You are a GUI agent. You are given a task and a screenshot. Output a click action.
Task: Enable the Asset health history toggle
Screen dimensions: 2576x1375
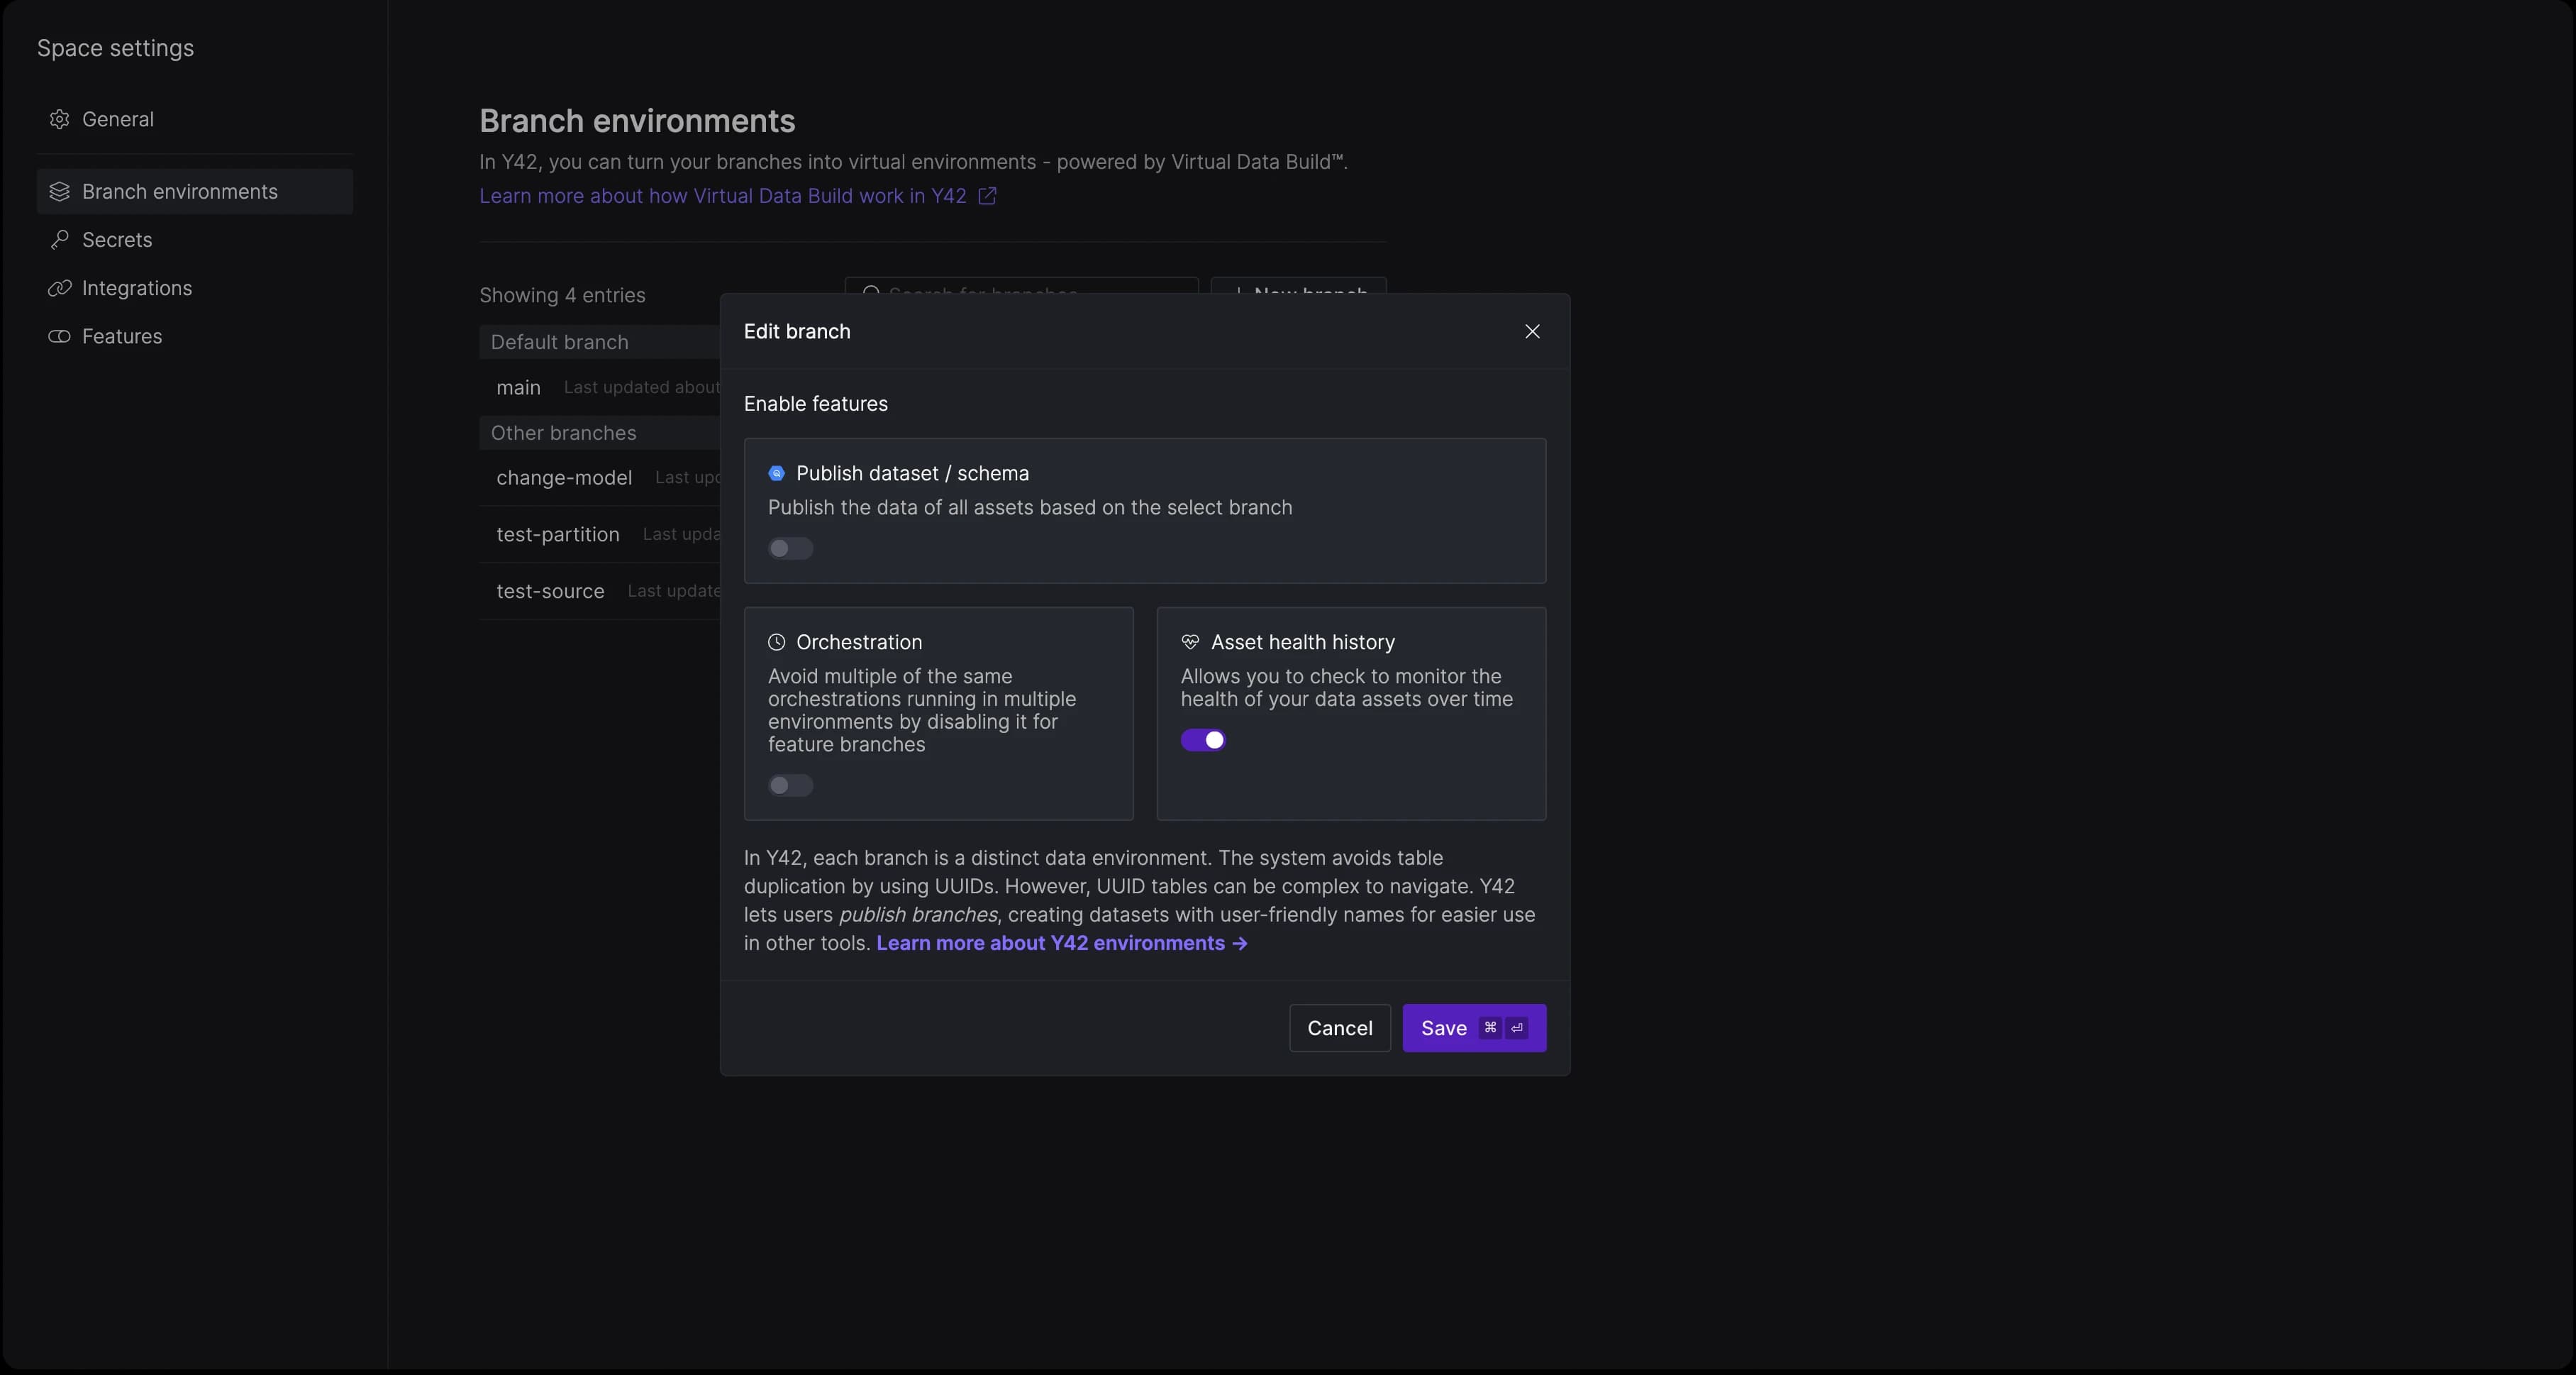click(1203, 739)
